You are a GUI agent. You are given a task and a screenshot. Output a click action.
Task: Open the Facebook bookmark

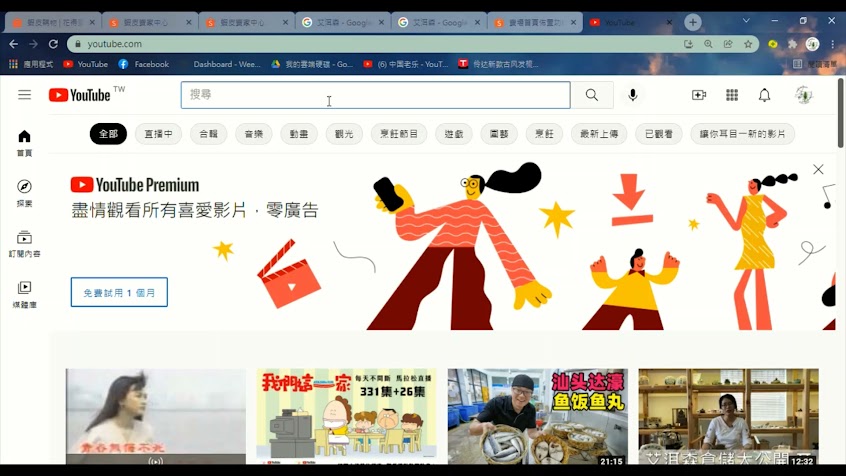pos(144,64)
